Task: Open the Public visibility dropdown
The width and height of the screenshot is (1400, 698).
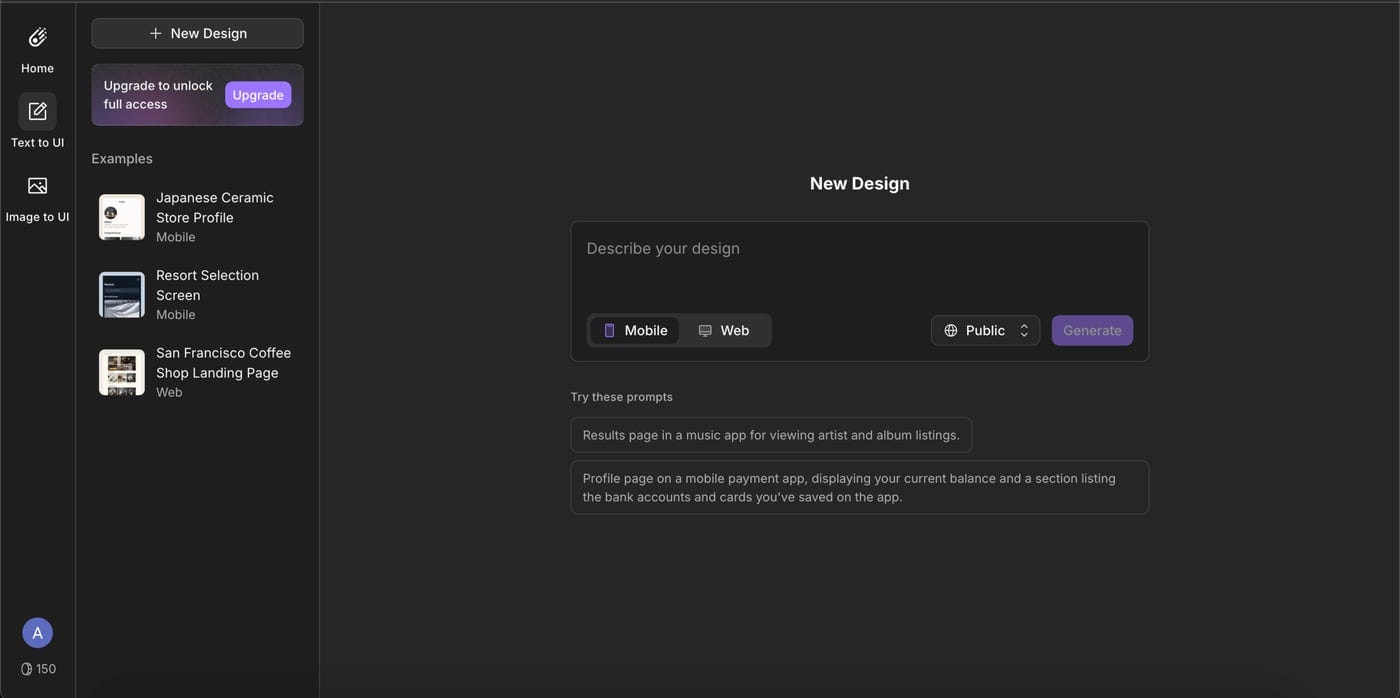Action: [985, 330]
